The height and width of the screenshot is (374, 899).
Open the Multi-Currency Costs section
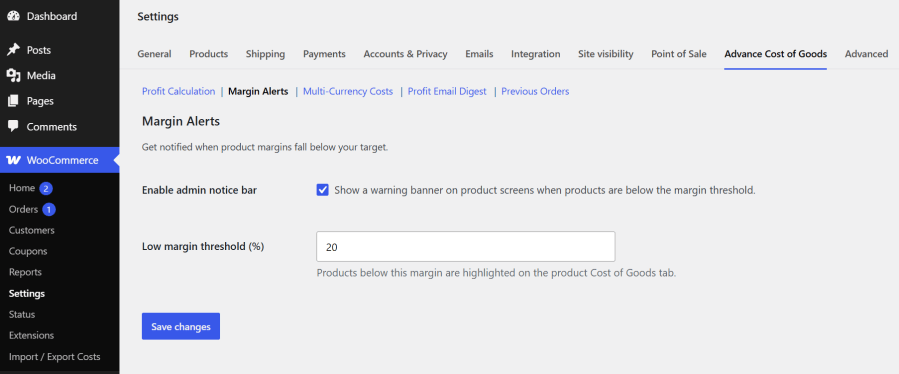[348, 91]
